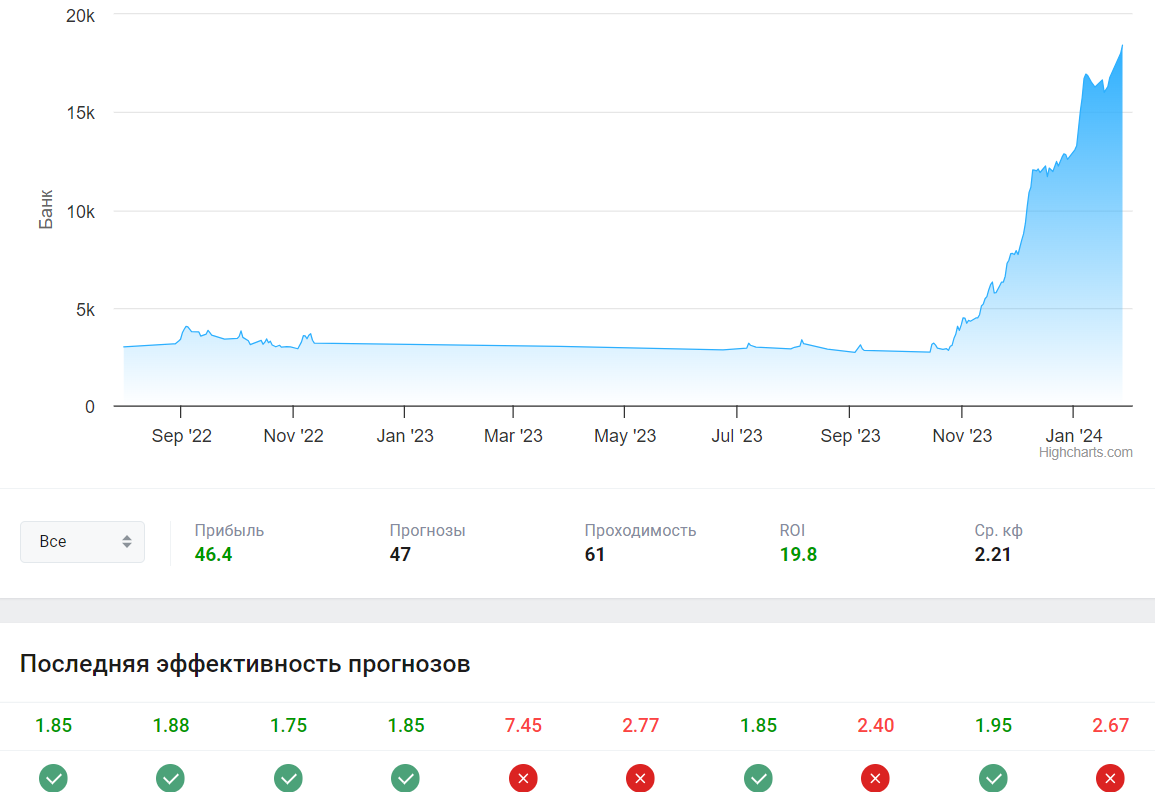Select the Прибыль statistic showing 46.4
This screenshot has height=805, width=1155.
[213, 554]
